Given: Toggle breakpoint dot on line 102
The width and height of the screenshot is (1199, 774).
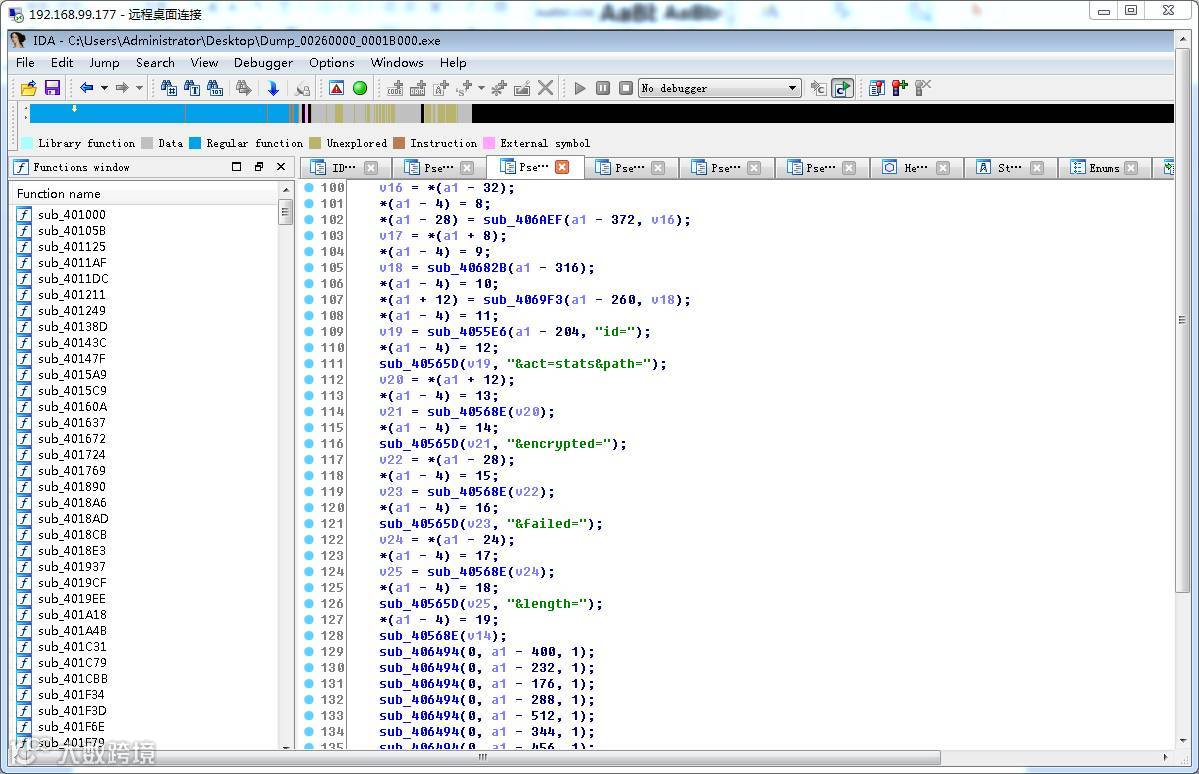Looking at the screenshot, I should pyautogui.click(x=309, y=220).
